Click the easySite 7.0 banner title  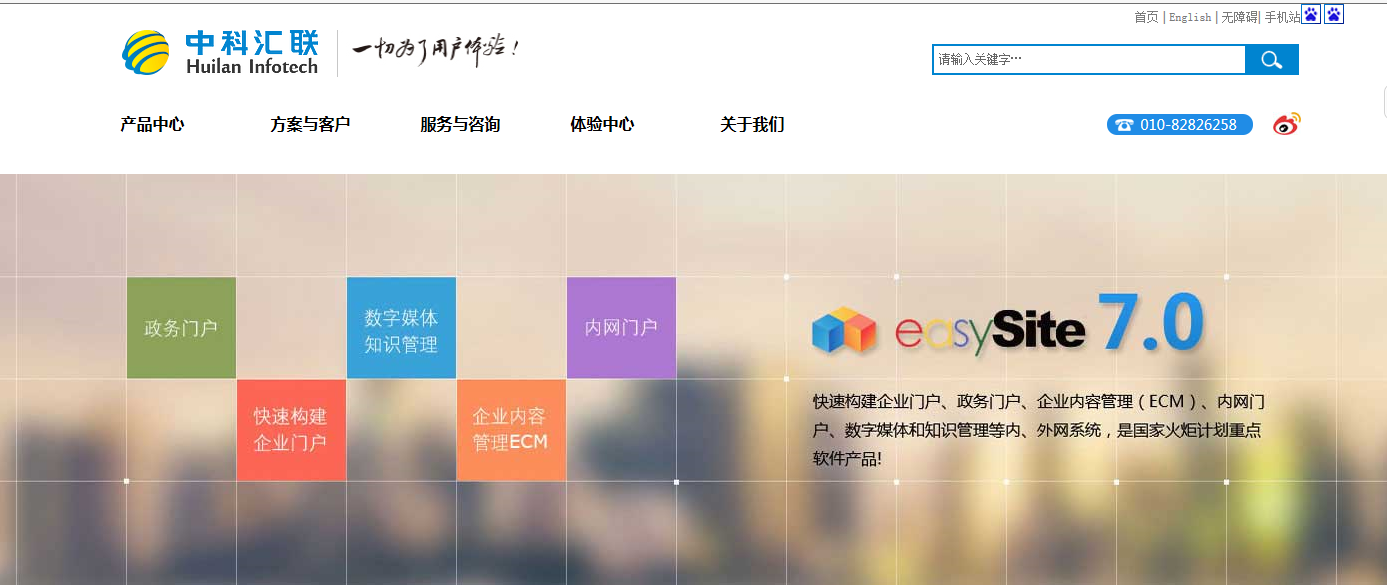tap(1050, 324)
